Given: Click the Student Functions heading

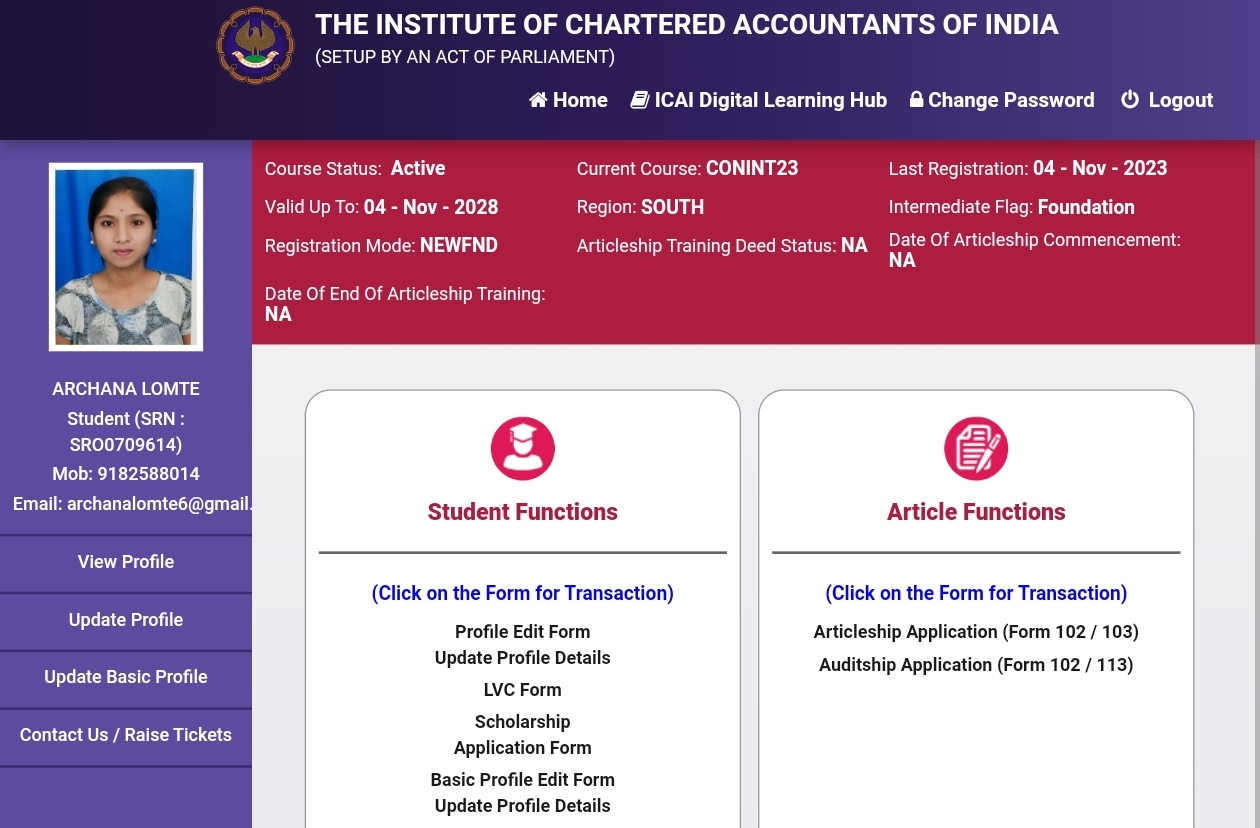Looking at the screenshot, I should 522,512.
